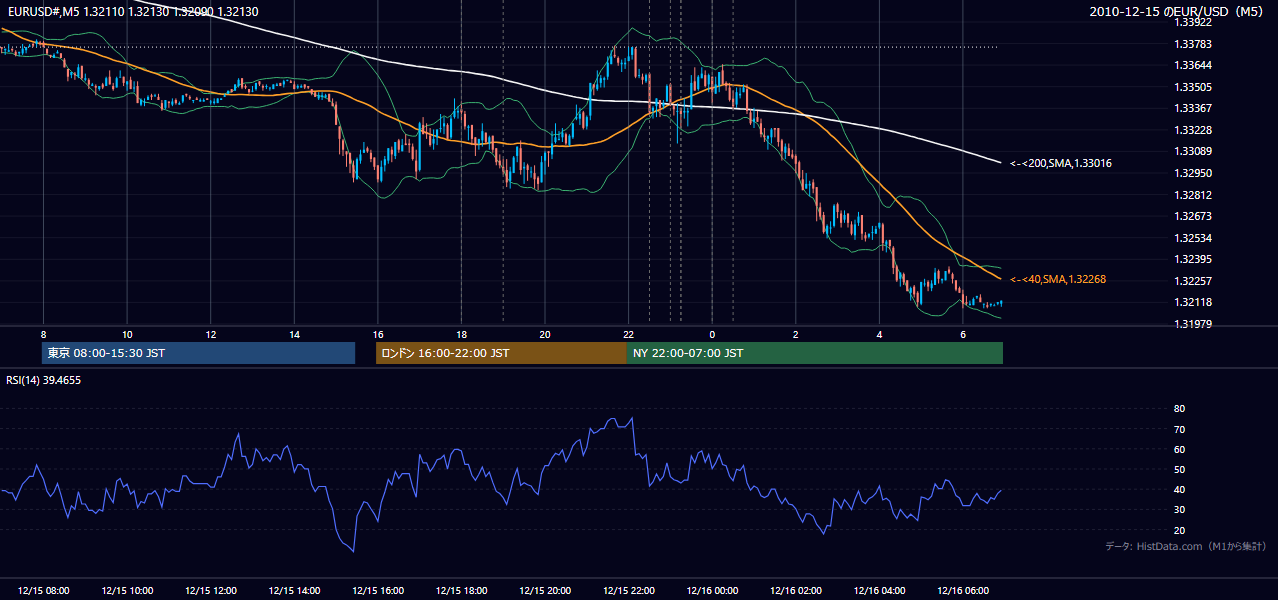Image resolution: width=1278 pixels, height=600 pixels.
Task: Click bottom time label 12/15 20:00
Action: pos(545,591)
